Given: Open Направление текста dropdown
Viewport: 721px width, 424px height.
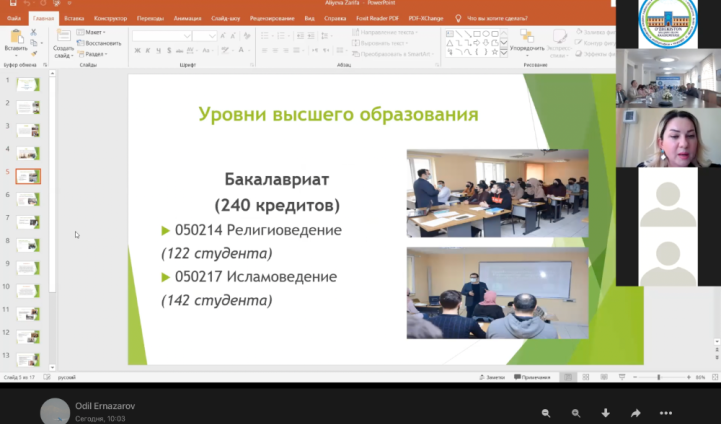Looking at the screenshot, I should click(x=385, y=32).
